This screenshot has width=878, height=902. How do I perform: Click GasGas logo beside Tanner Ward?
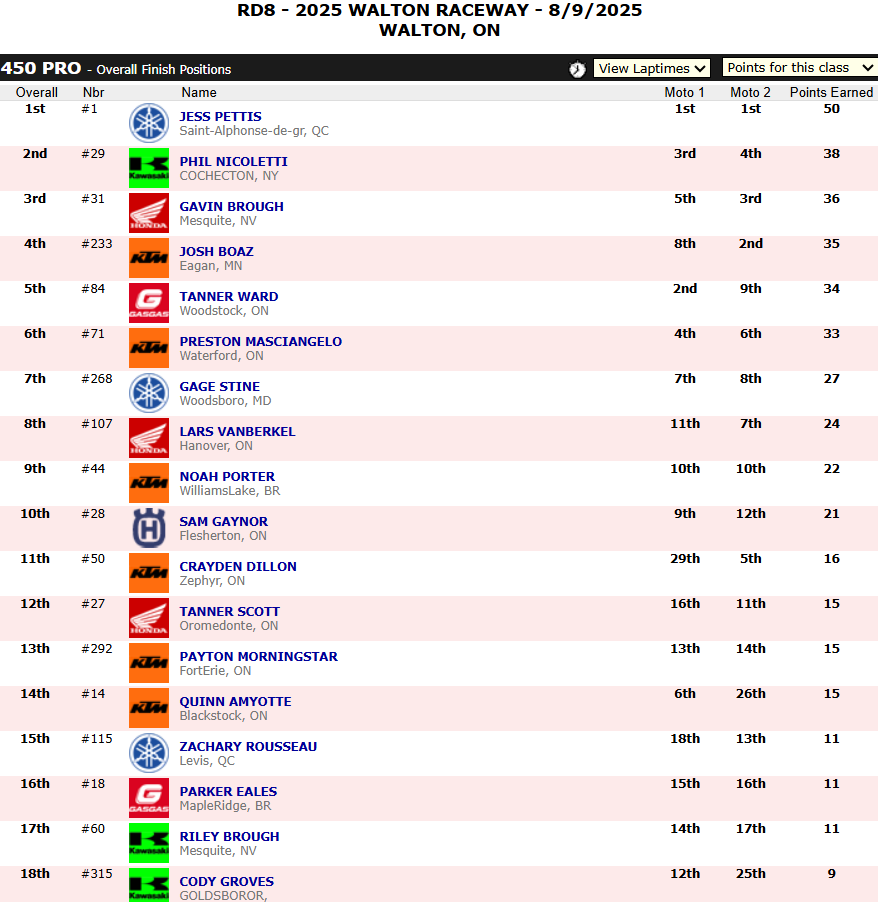[149, 303]
